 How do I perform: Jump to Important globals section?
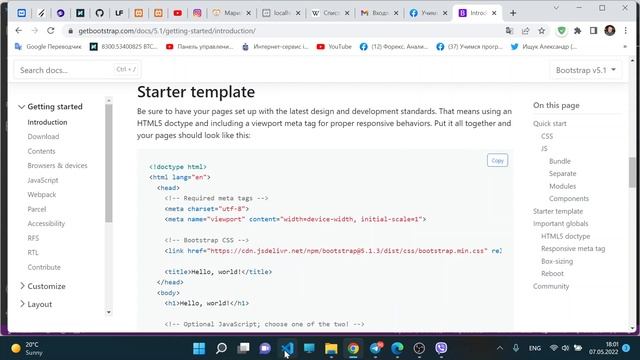(560, 223)
